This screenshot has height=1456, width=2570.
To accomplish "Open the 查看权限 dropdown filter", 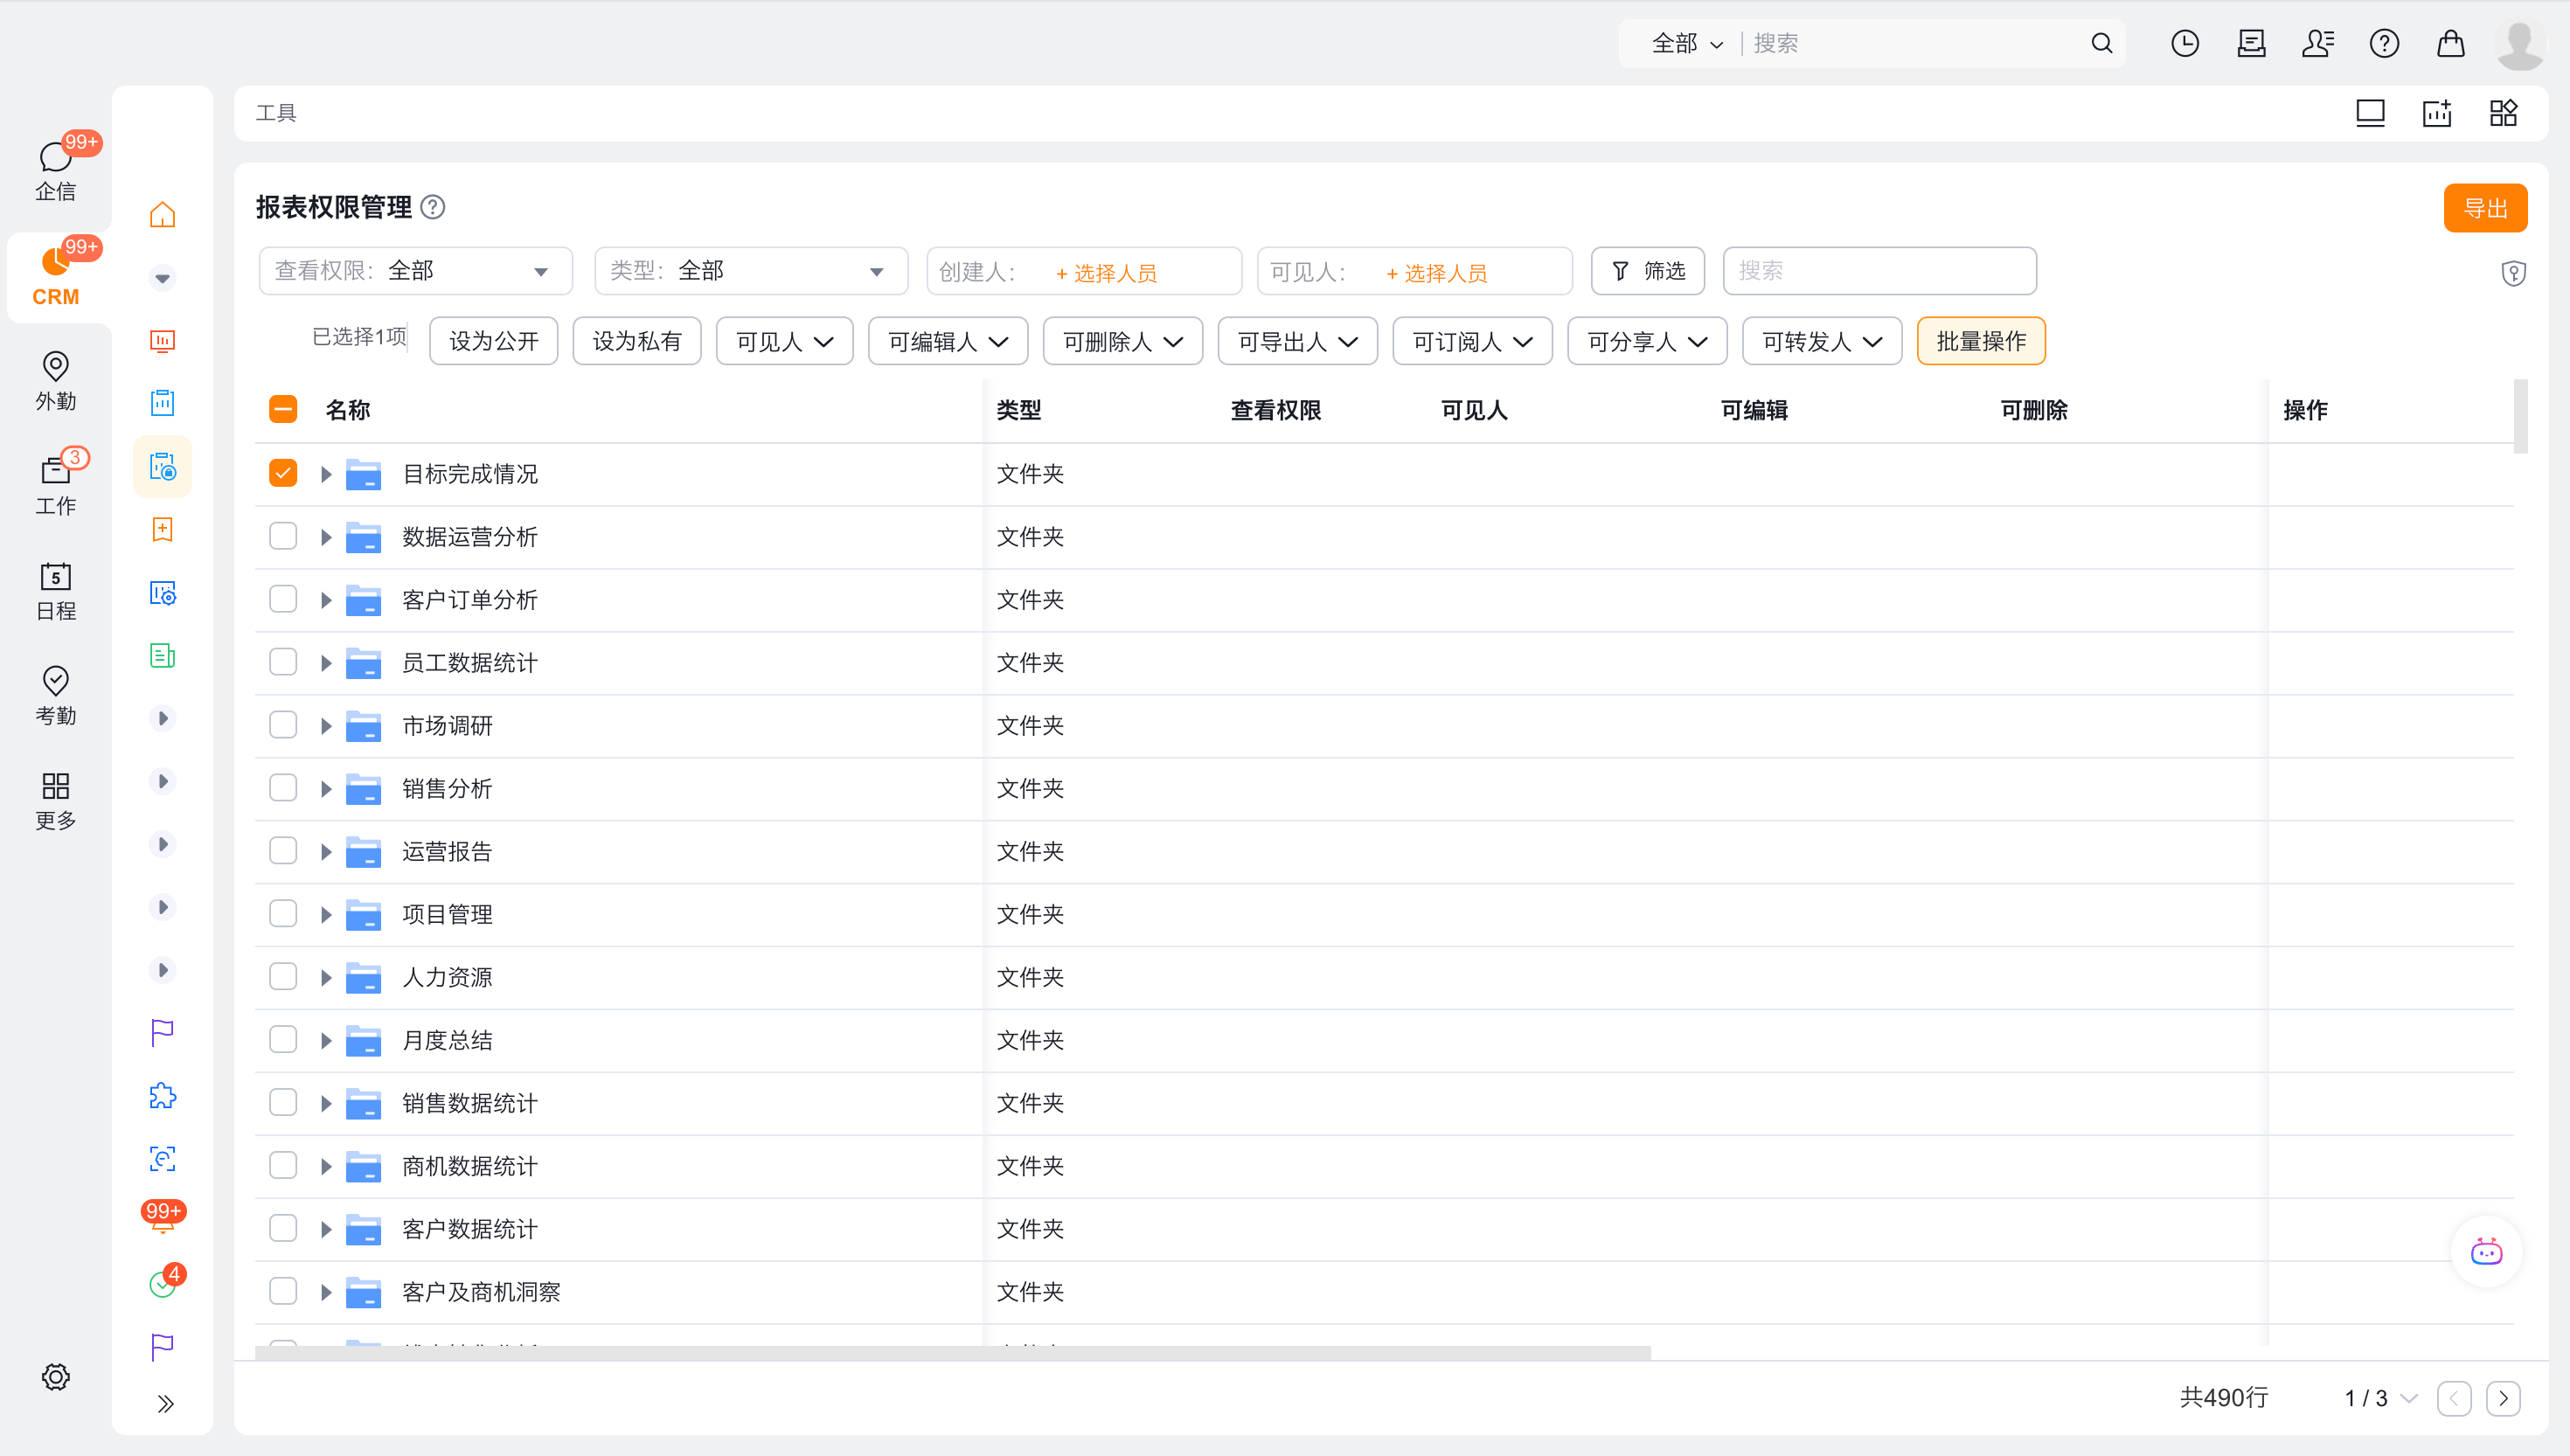I will pyautogui.click(x=415, y=271).
